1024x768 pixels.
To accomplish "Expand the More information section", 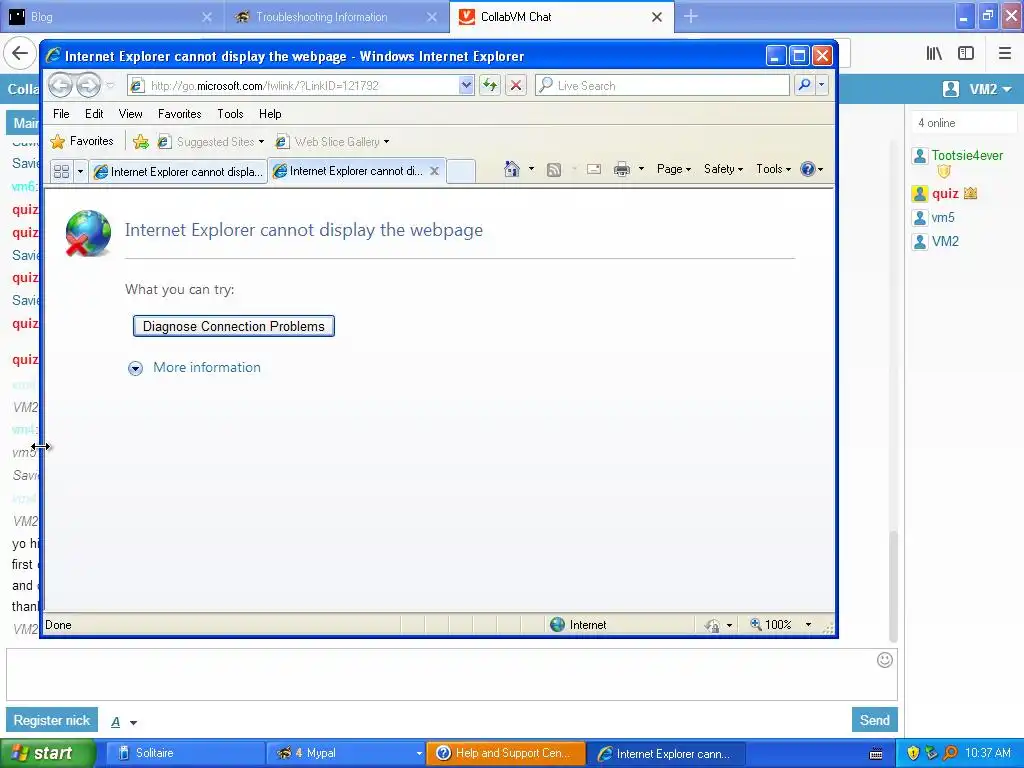I will click(194, 368).
